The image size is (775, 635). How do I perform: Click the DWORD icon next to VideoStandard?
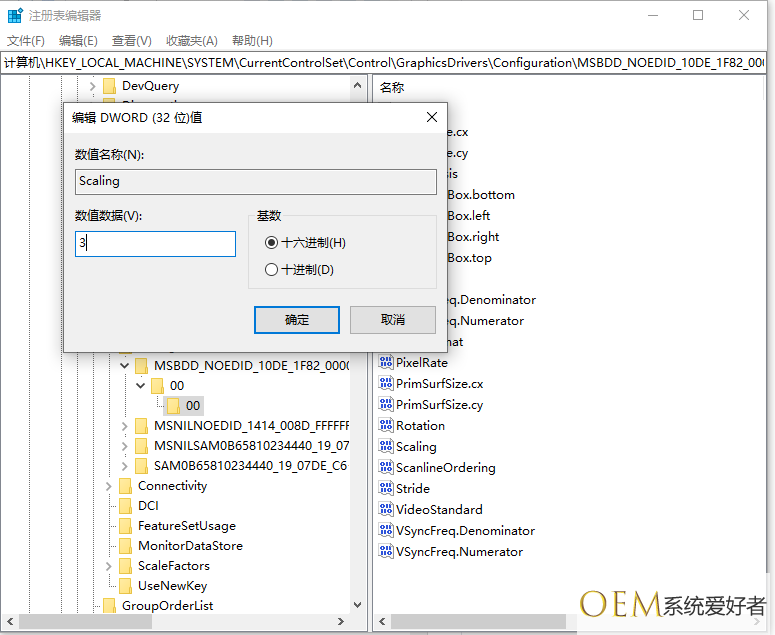coord(386,510)
